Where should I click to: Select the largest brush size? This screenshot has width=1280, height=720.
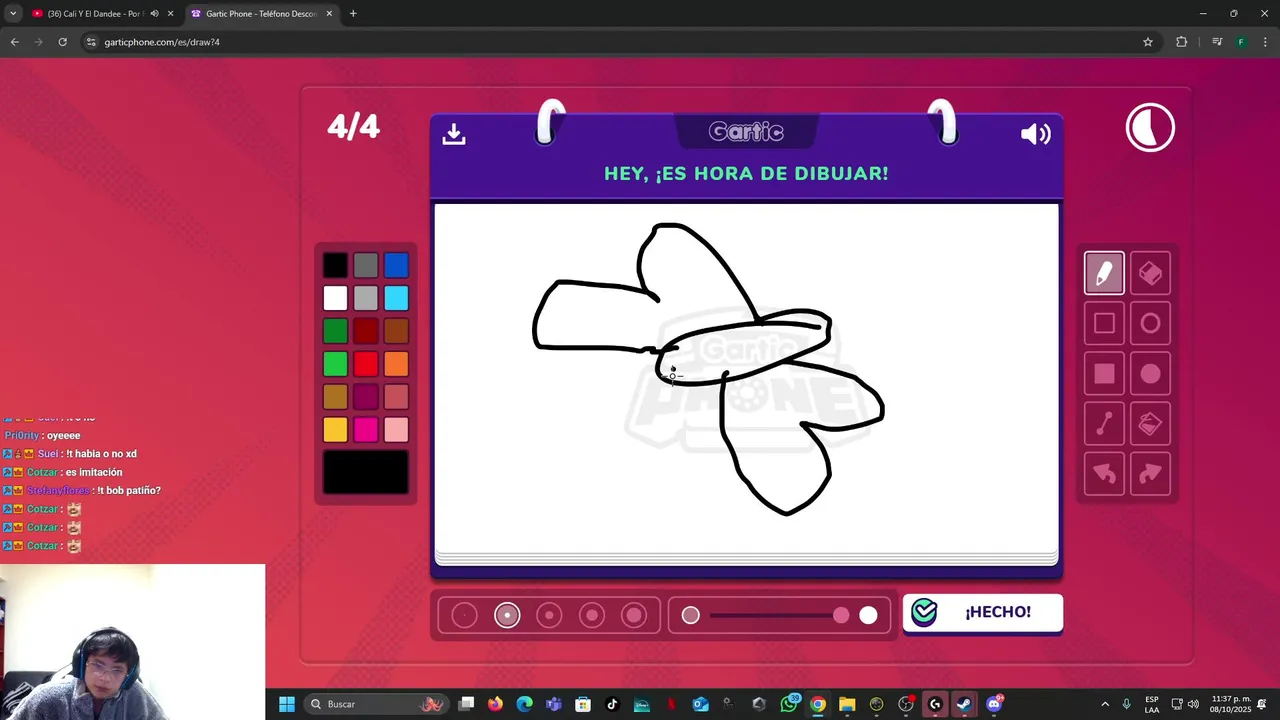(634, 616)
